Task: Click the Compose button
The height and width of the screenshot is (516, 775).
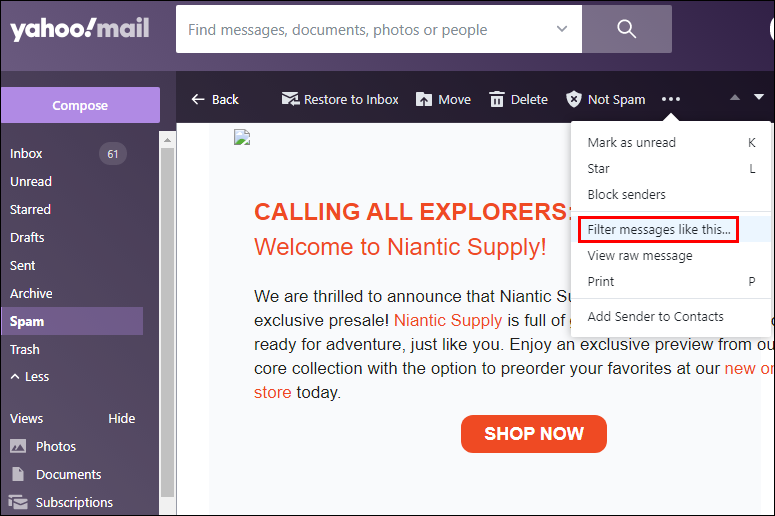Action: pyautogui.click(x=80, y=105)
